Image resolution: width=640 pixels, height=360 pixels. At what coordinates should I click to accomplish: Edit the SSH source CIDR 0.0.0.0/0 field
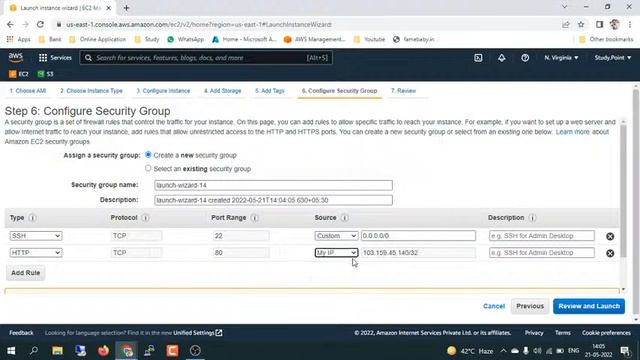point(418,236)
